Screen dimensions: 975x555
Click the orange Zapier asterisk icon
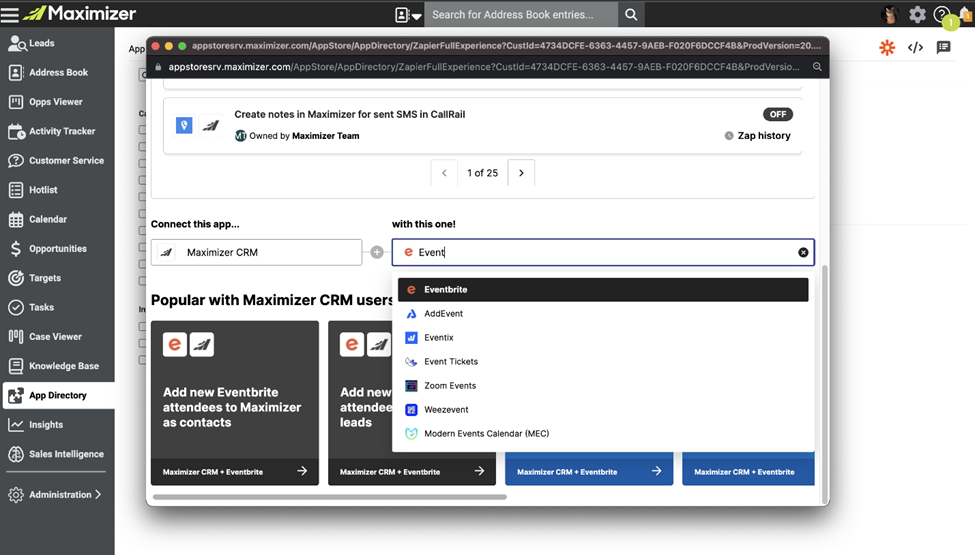point(887,47)
